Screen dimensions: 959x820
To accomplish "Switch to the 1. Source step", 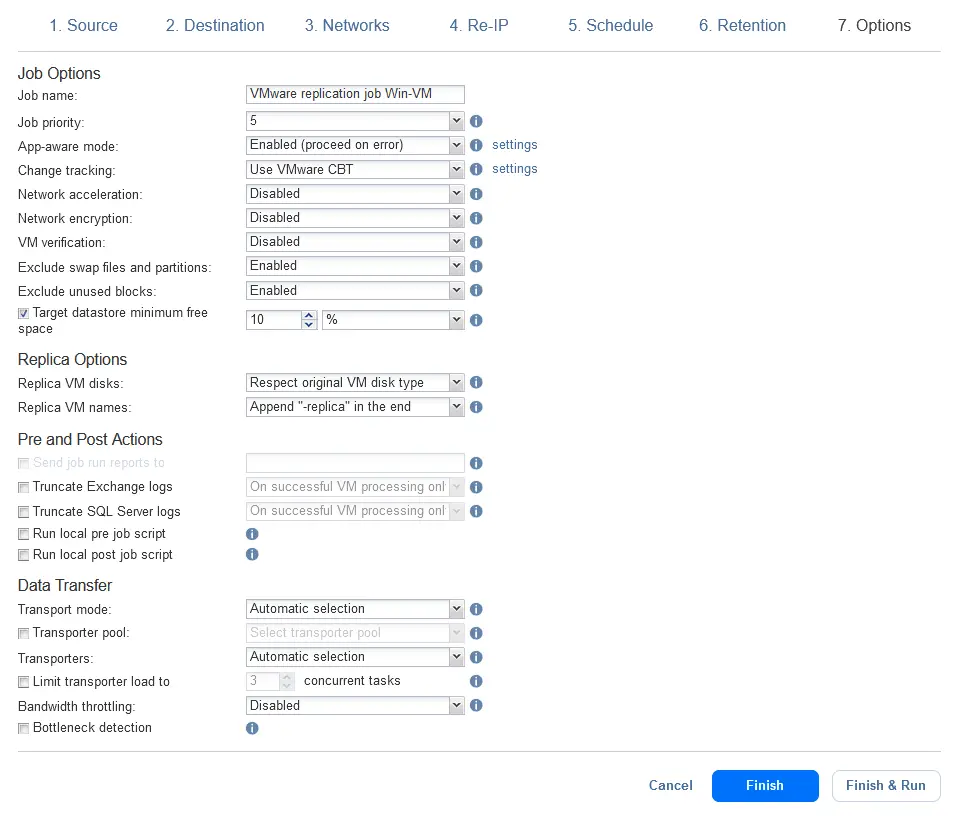I will point(83,26).
